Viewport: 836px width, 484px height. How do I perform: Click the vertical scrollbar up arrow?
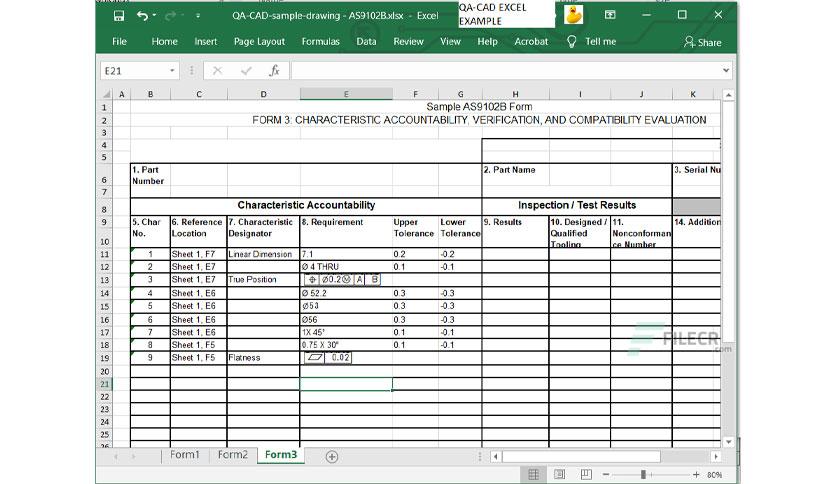728,95
